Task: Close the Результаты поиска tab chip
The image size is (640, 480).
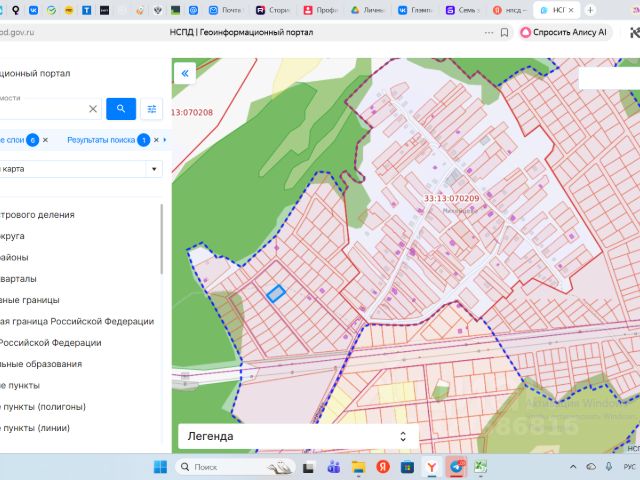Action: [x=156, y=140]
